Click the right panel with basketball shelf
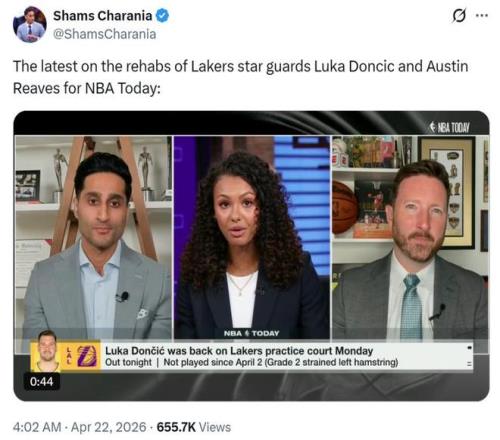 coord(410,237)
